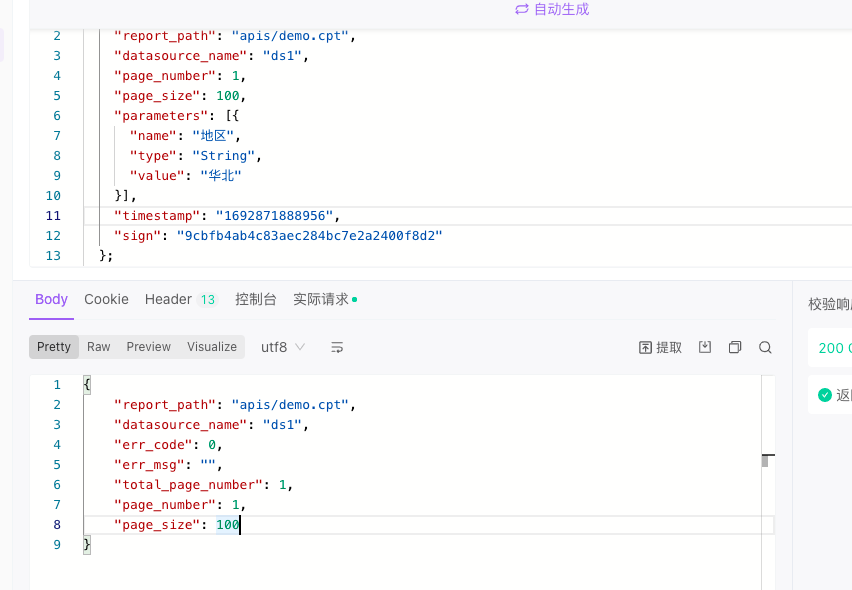Open the utf8 encoding dropdown
The width and height of the screenshot is (852, 590).
pos(283,347)
